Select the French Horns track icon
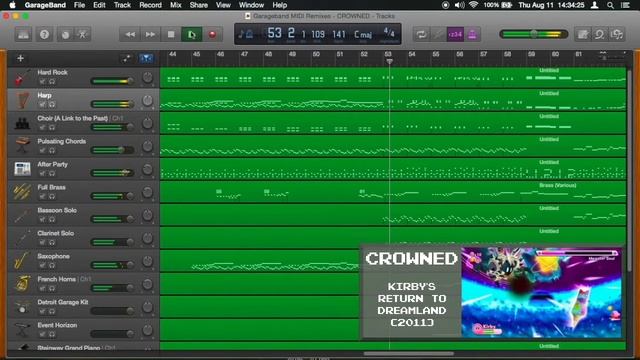Screen dimensions: 640x360 pyautogui.click(x=22, y=284)
